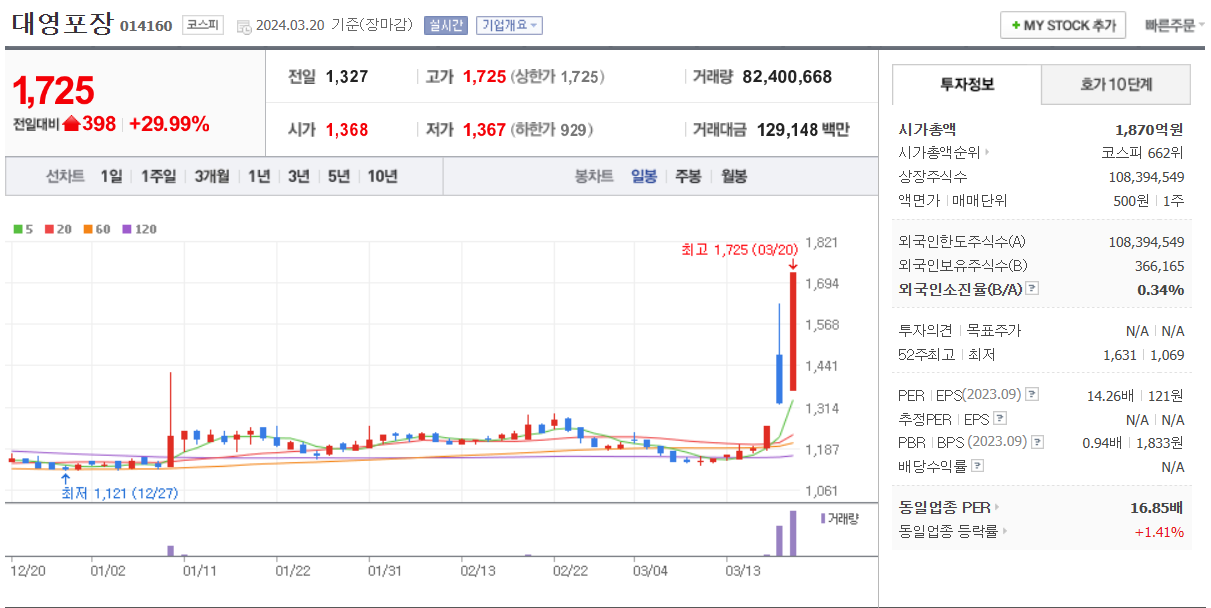Click the 투자의견 label
The image size is (1211, 608).
[926, 330]
